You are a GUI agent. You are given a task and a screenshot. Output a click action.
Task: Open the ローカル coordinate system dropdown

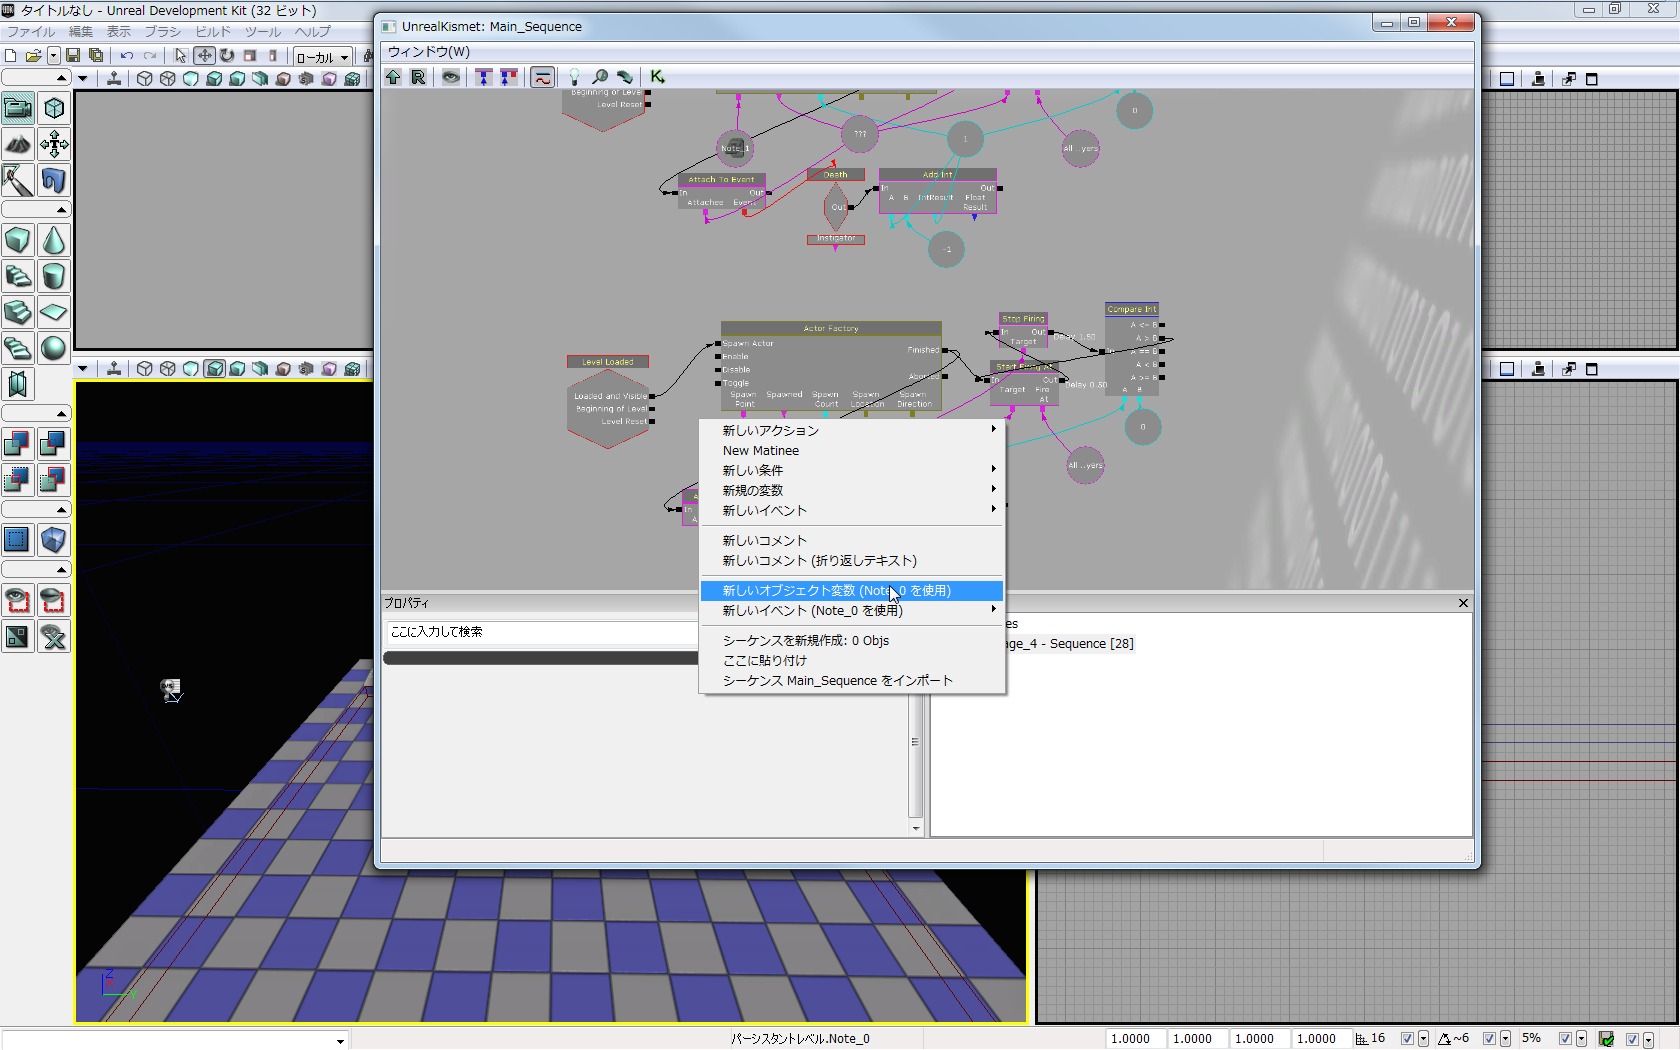point(323,57)
